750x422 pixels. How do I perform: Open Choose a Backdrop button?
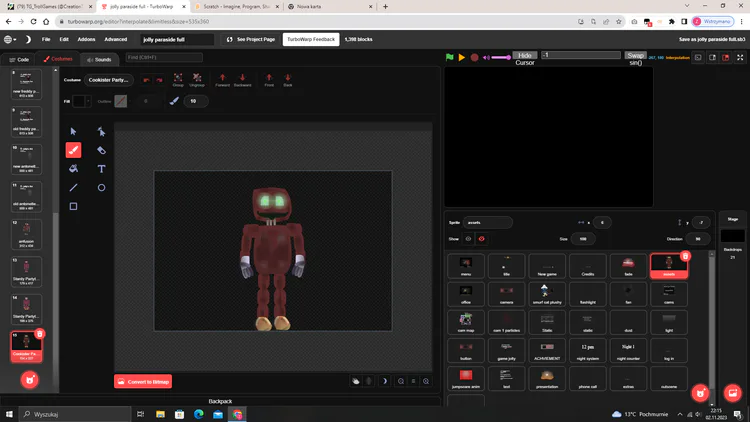732,393
